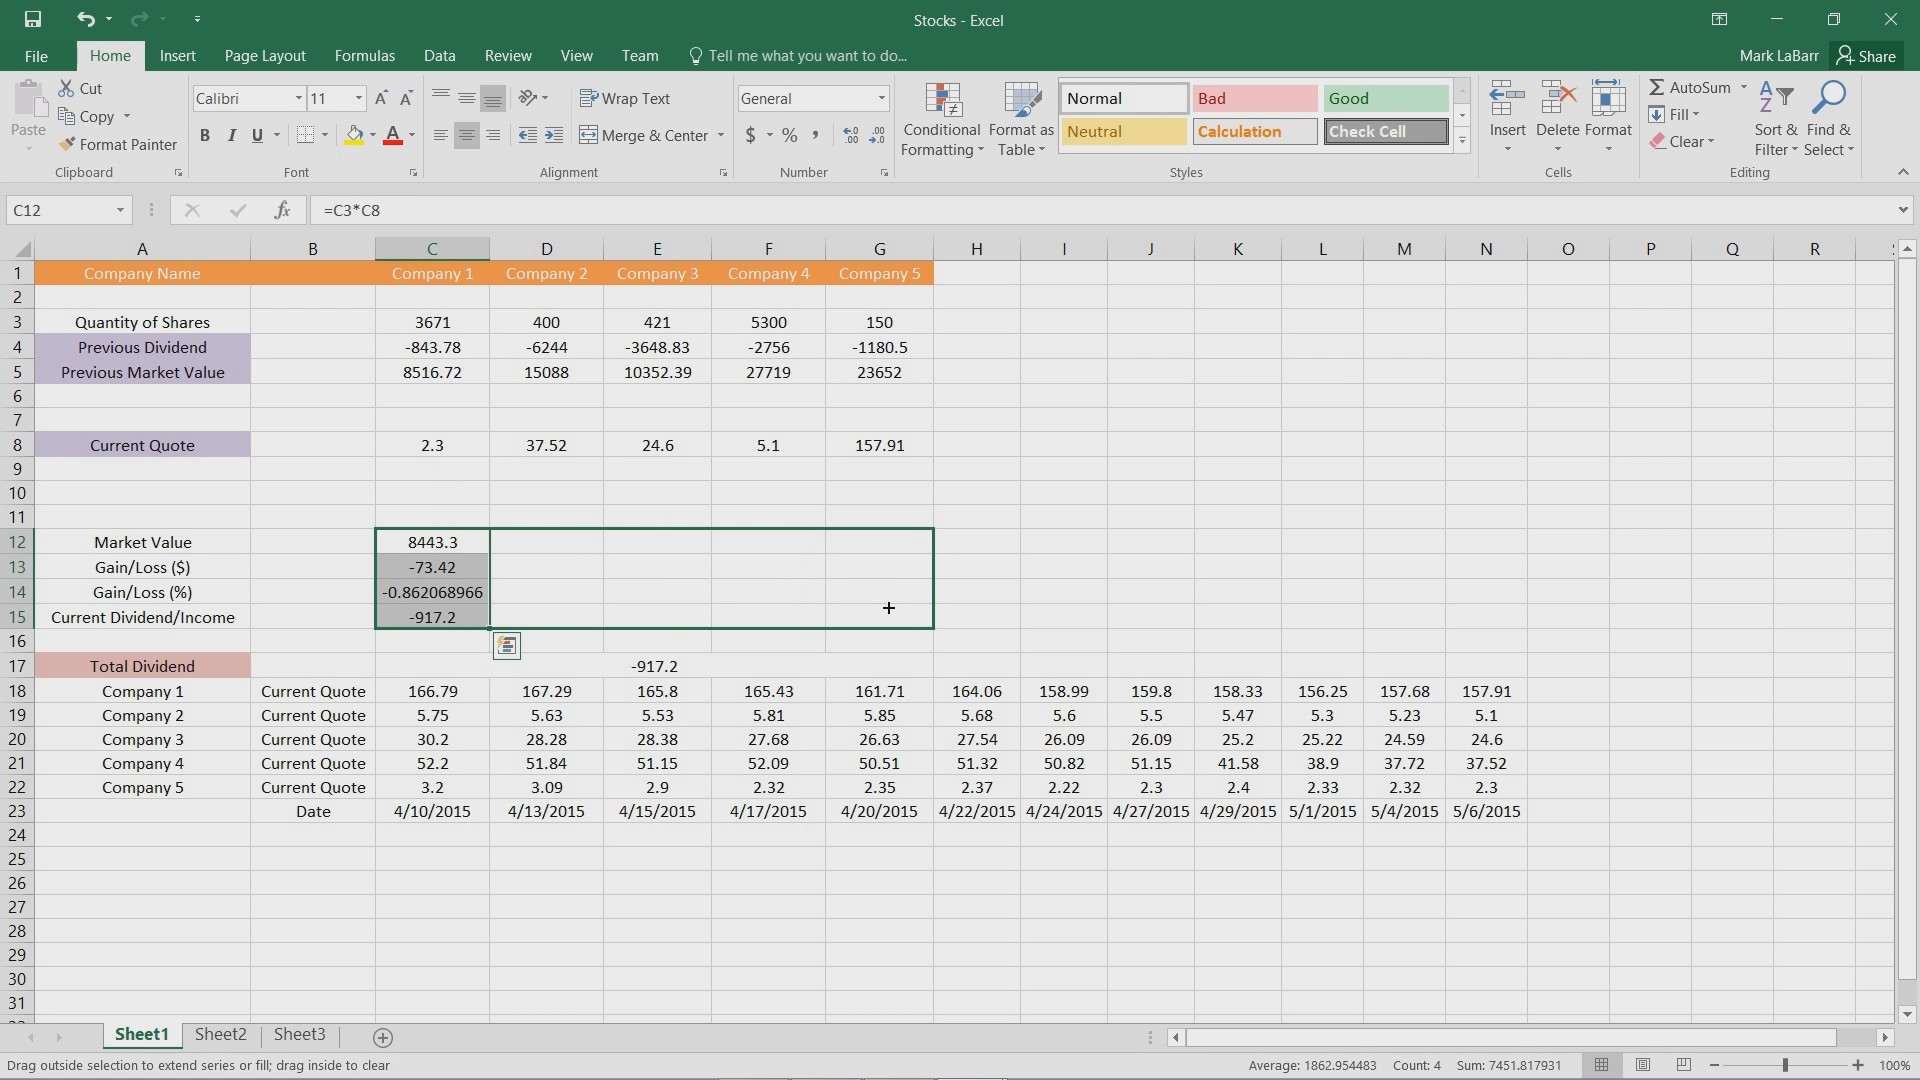
Task: Click the Conditional Formatting icon
Action: click(x=940, y=115)
